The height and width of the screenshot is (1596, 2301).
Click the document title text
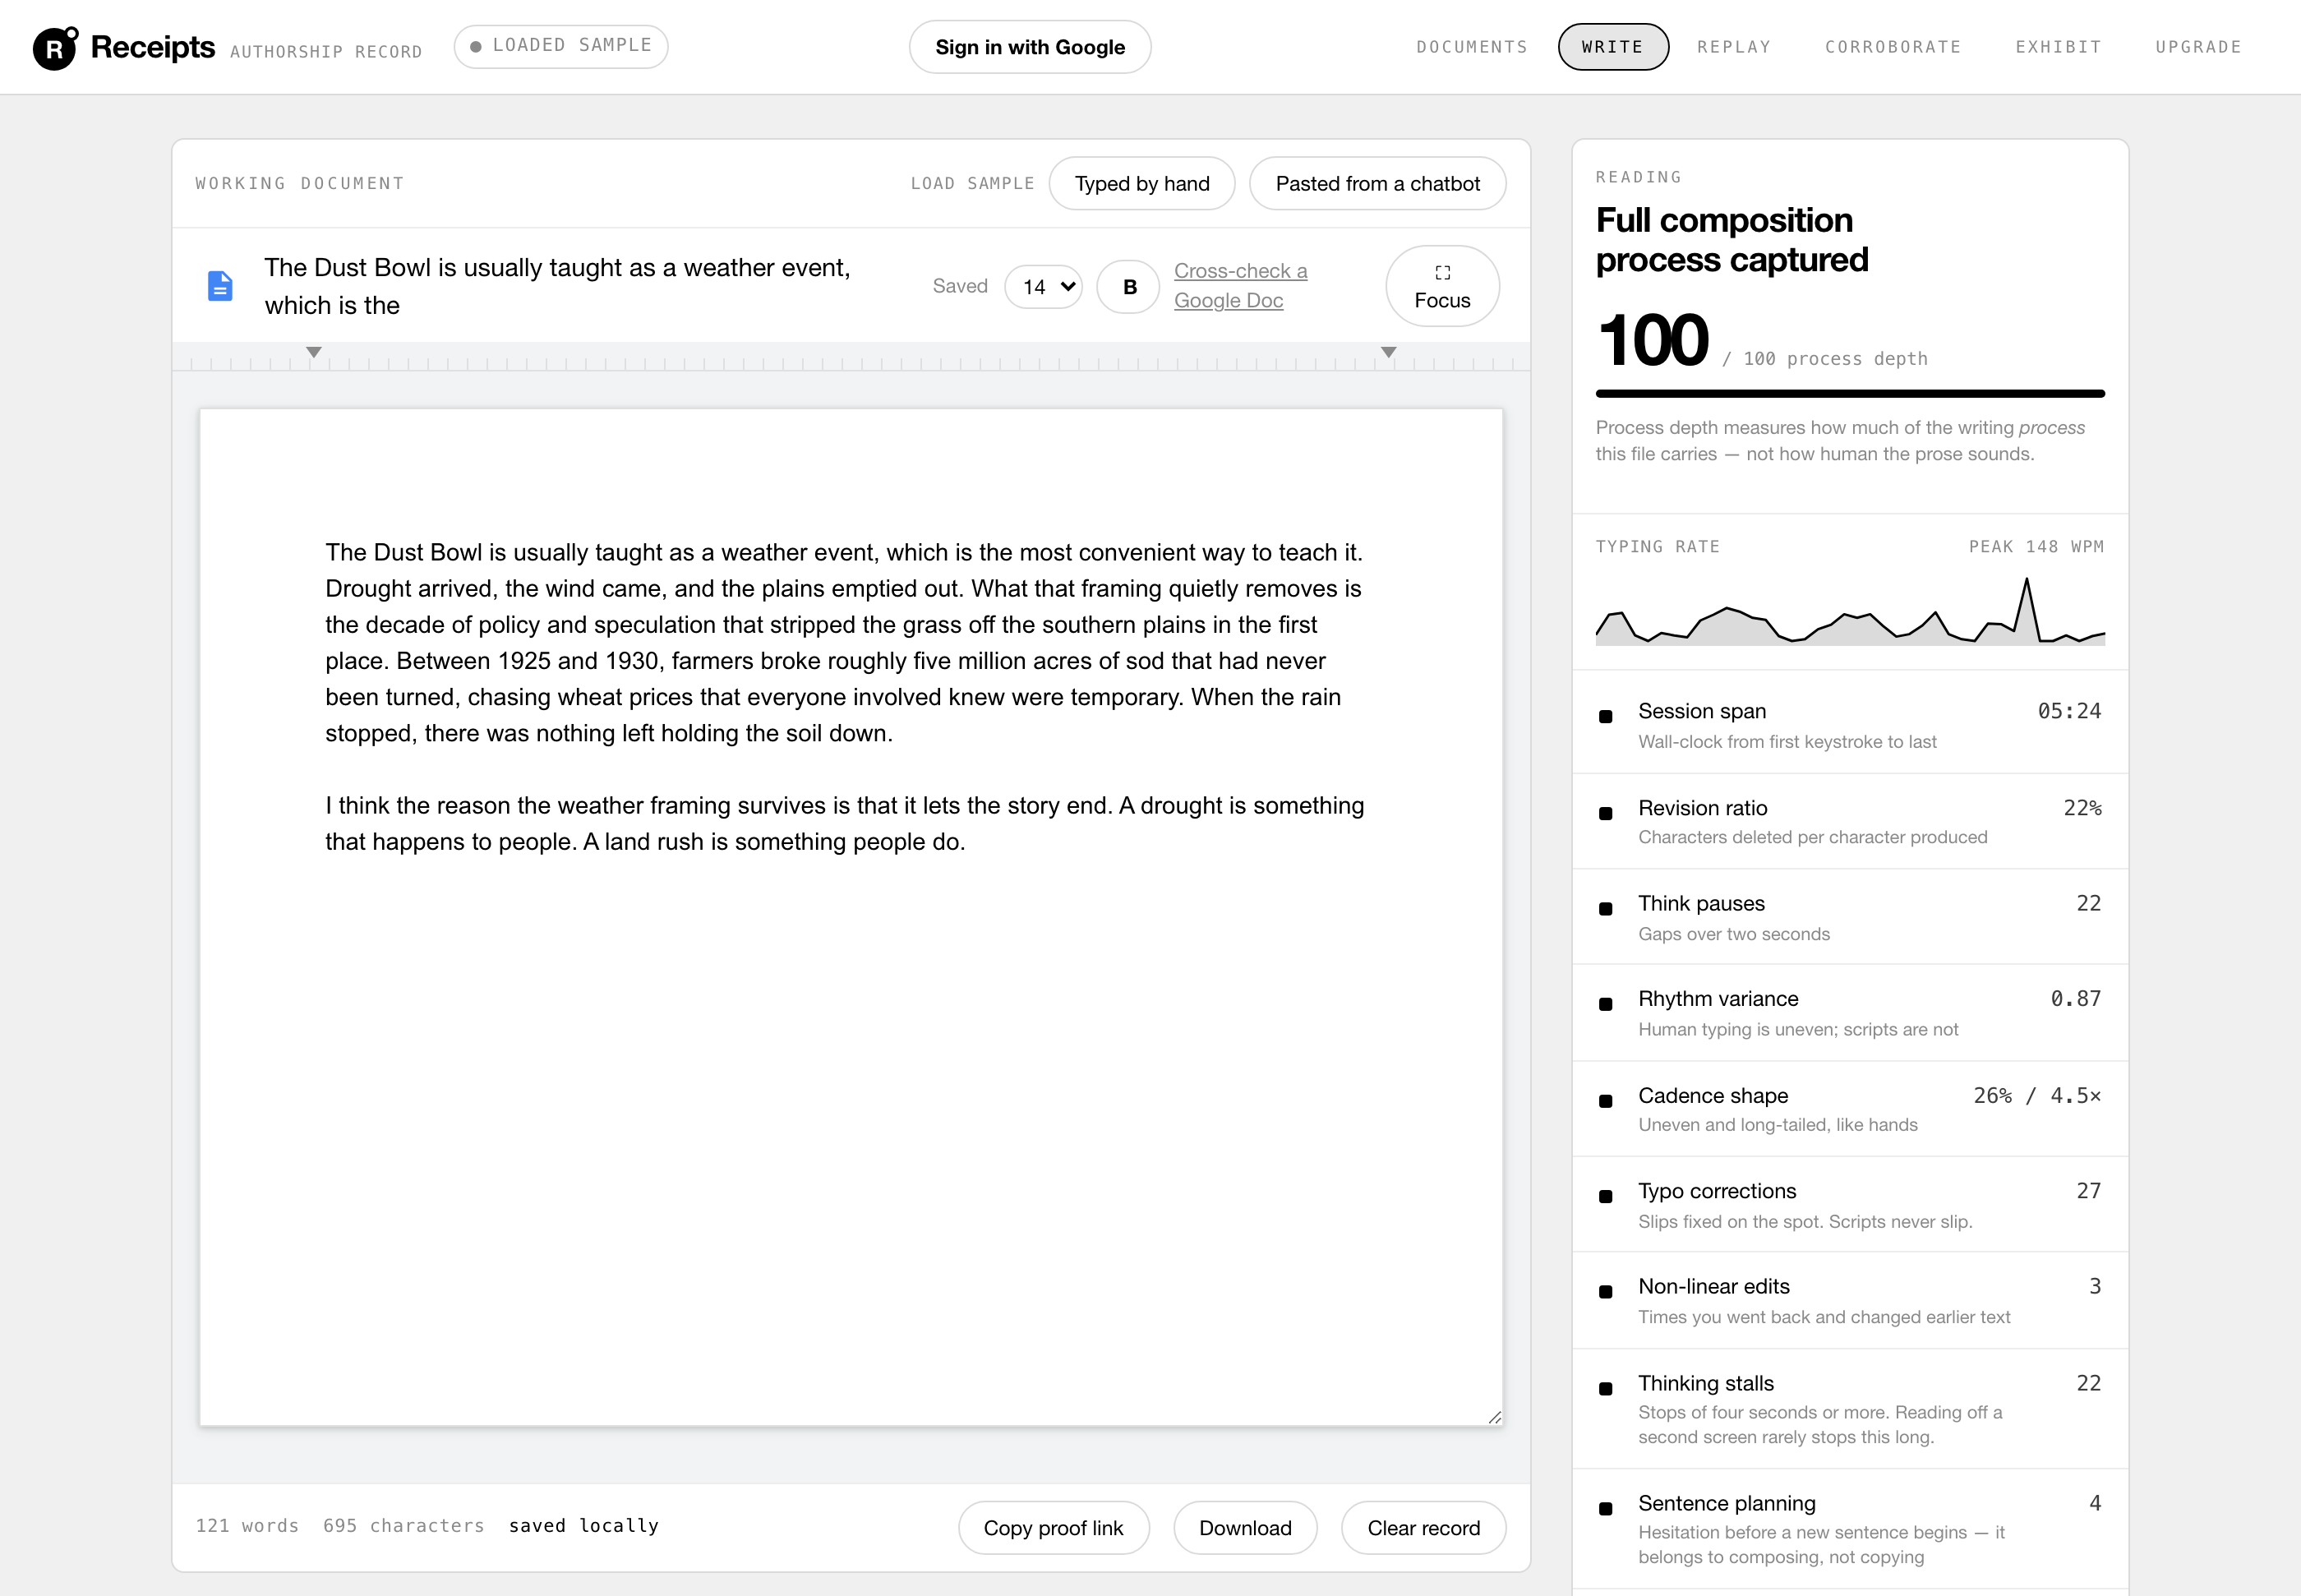click(x=557, y=286)
